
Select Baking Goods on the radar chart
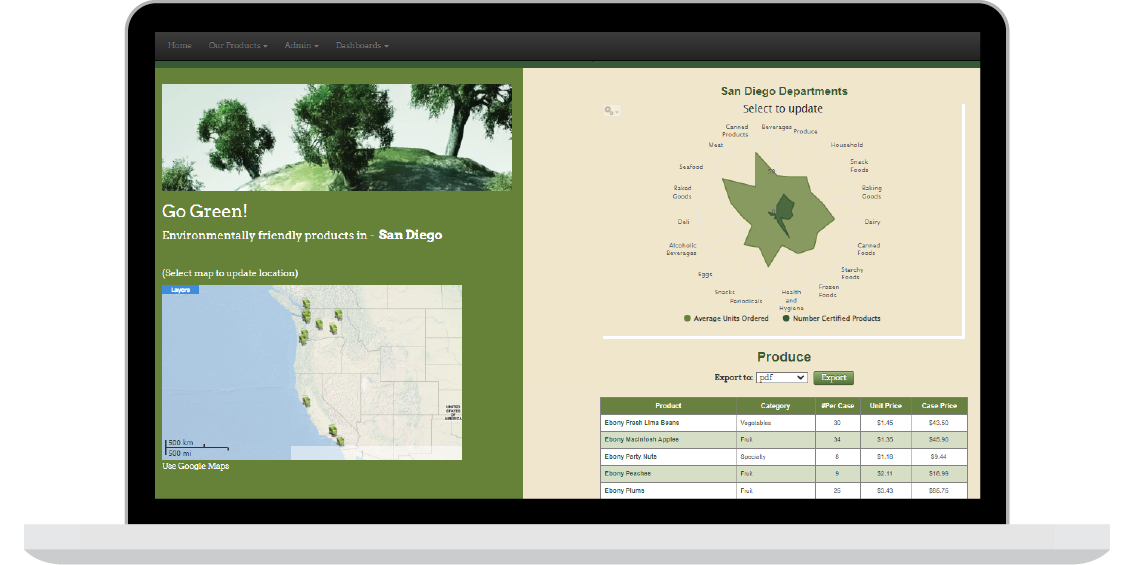tap(871, 192)
